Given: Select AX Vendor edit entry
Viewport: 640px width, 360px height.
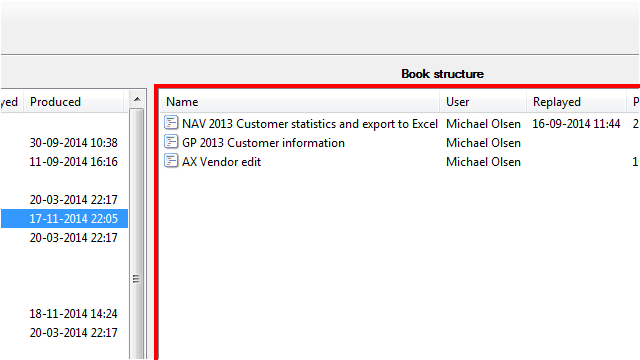Looking at the screenshot, I should pos(221,162).
